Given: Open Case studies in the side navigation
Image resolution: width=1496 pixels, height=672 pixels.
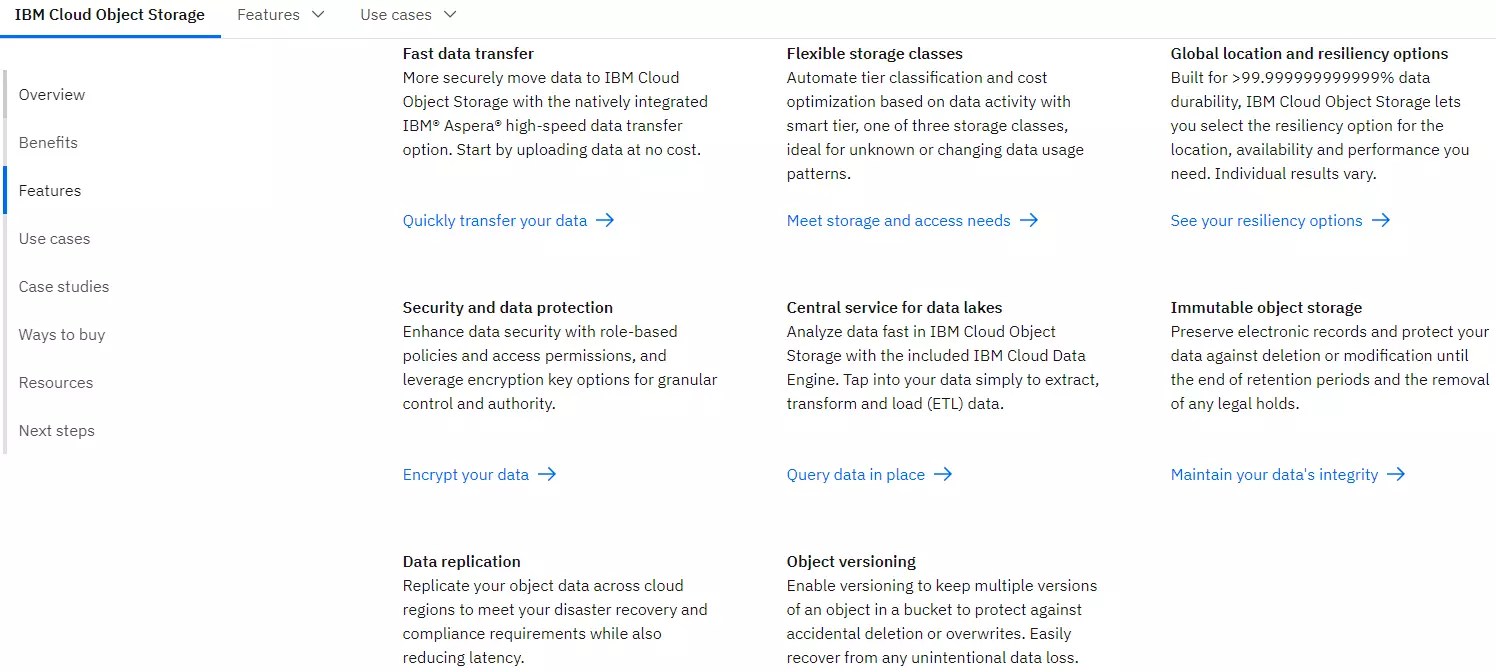Looking at the screenshot, I should [x=64, y=287].
